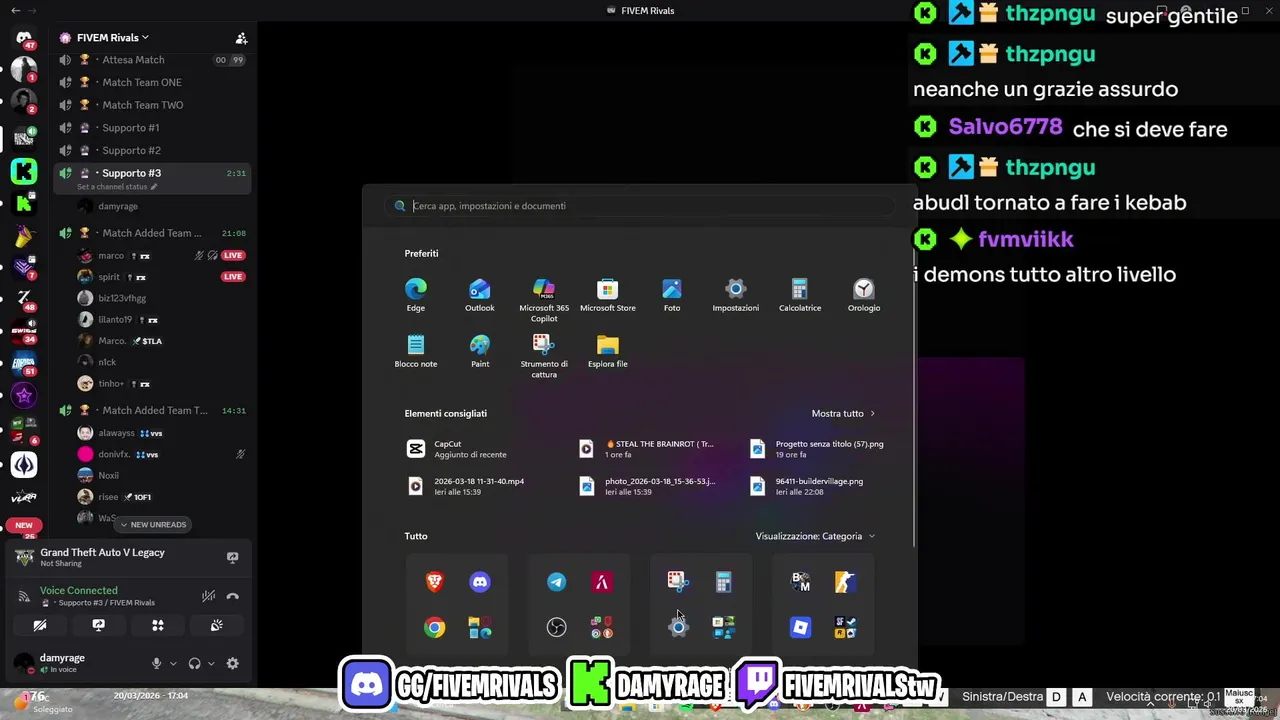
Task: Disconnect from Discord voice call
Action: (x=233, y=596)
